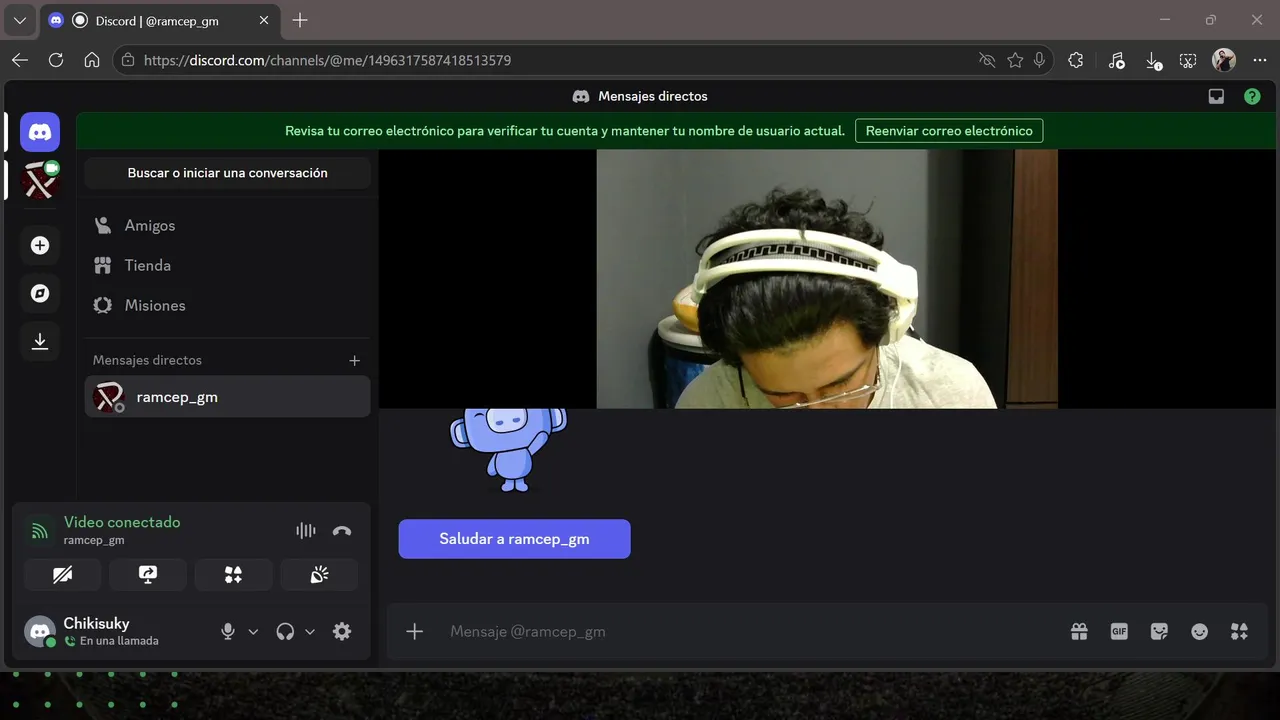This screenshot has height=720, width=1280.
Task: Bookmark page with star icon
Action: 1015,60
